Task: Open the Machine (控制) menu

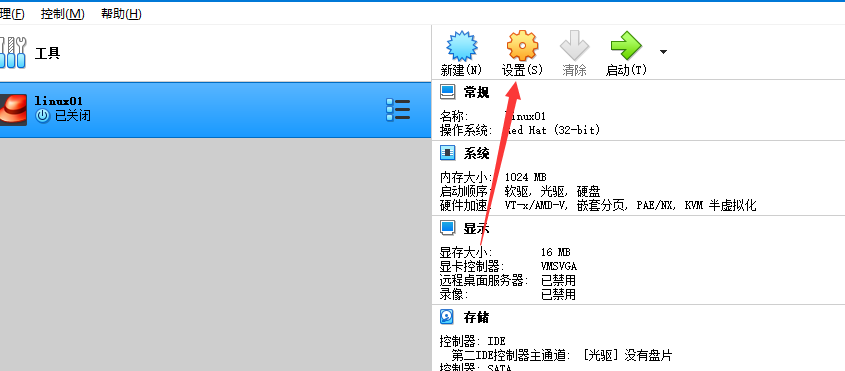Action: click(63, 14)
